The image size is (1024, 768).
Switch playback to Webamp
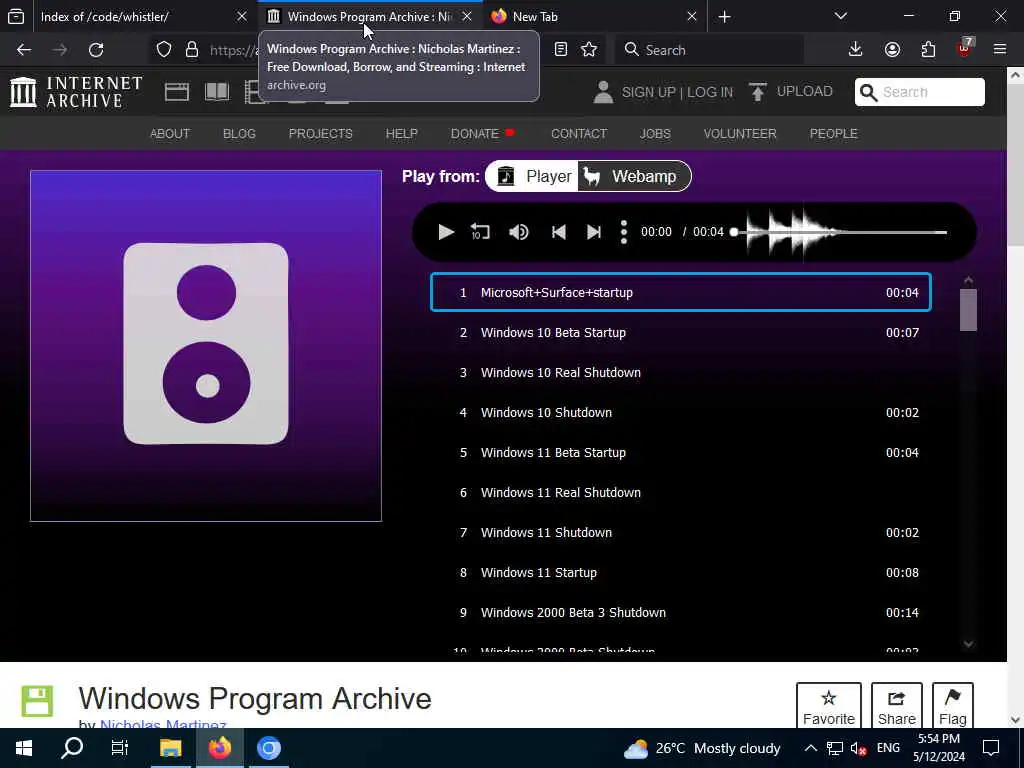click(633, 176)
